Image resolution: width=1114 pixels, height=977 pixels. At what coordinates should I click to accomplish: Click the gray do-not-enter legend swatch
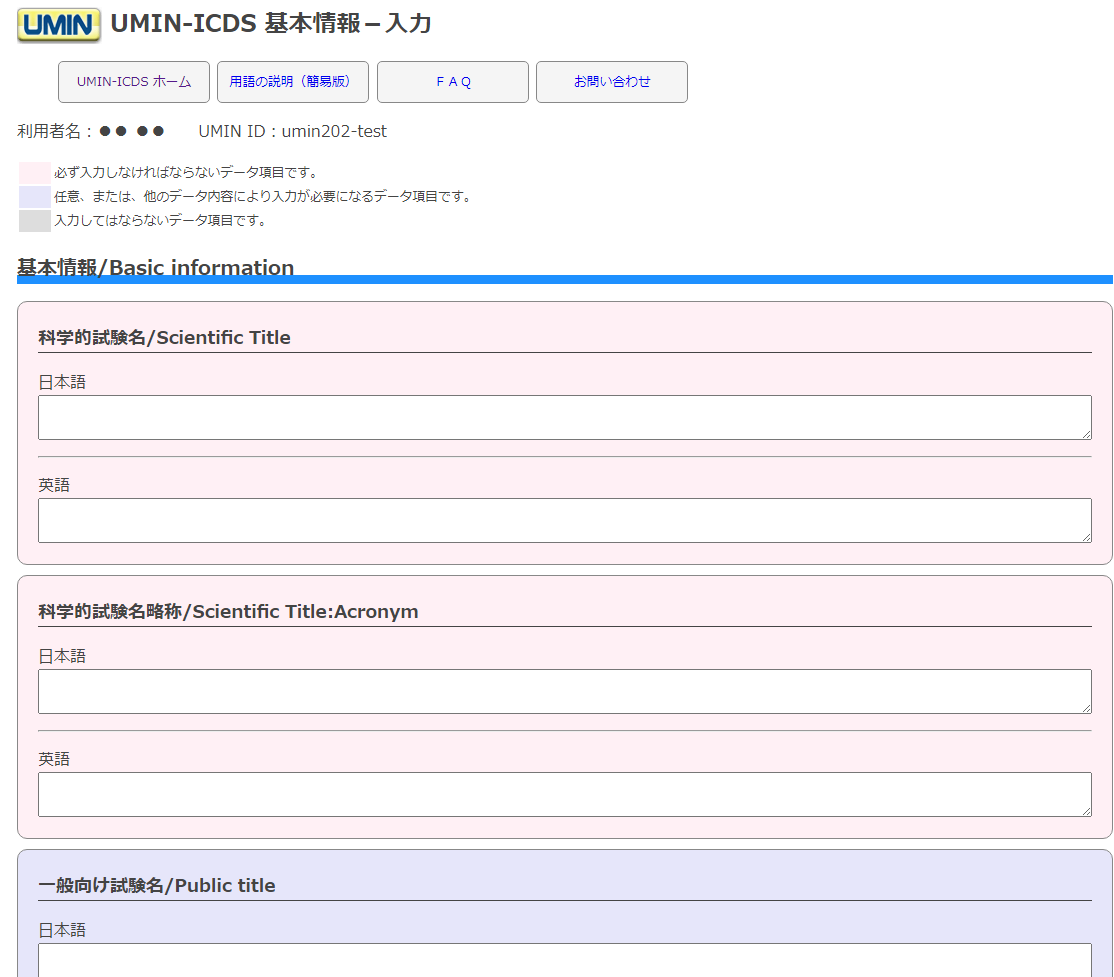tap(34, 220)
